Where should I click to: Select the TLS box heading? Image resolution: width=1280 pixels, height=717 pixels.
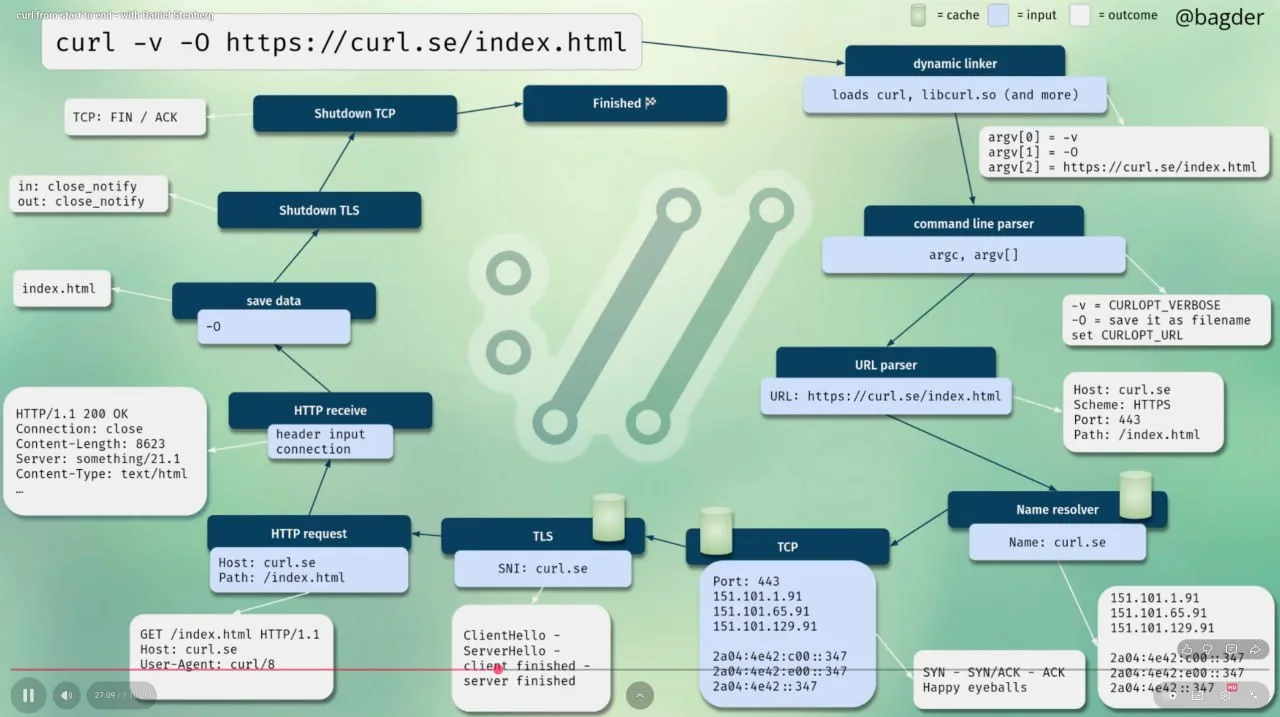tap(543, 536)
